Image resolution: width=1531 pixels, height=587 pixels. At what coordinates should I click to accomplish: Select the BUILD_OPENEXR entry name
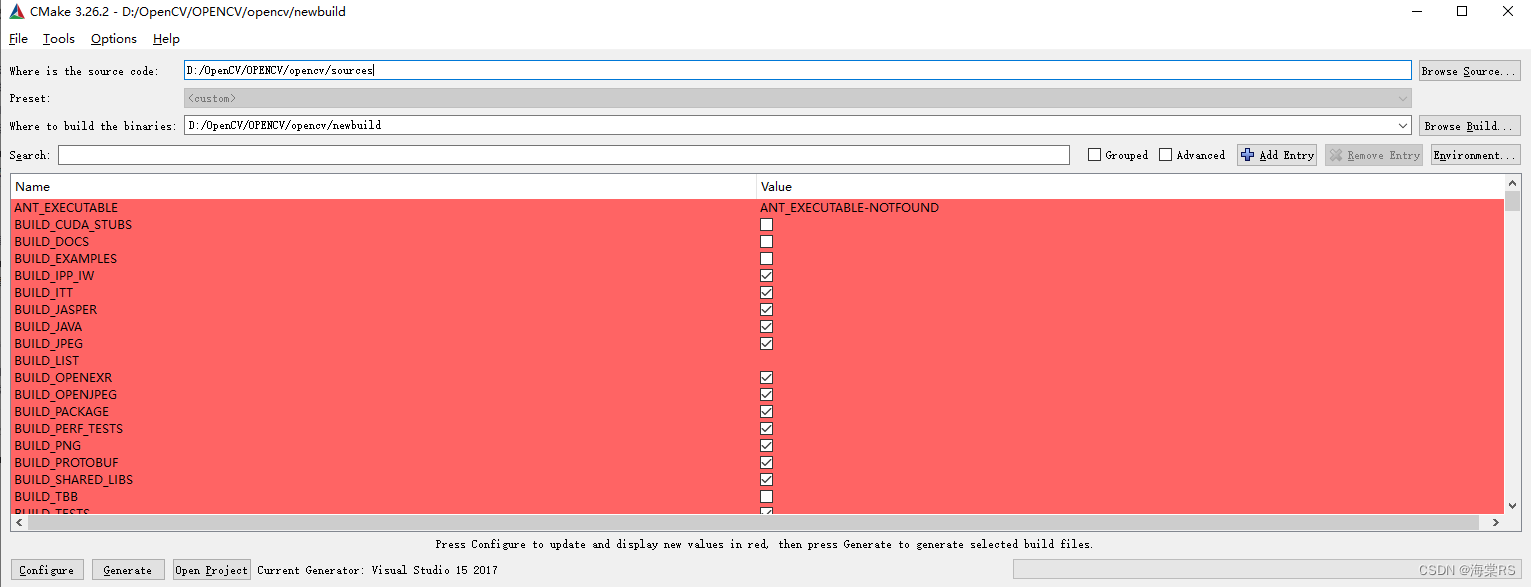click(x=63, y=378)
